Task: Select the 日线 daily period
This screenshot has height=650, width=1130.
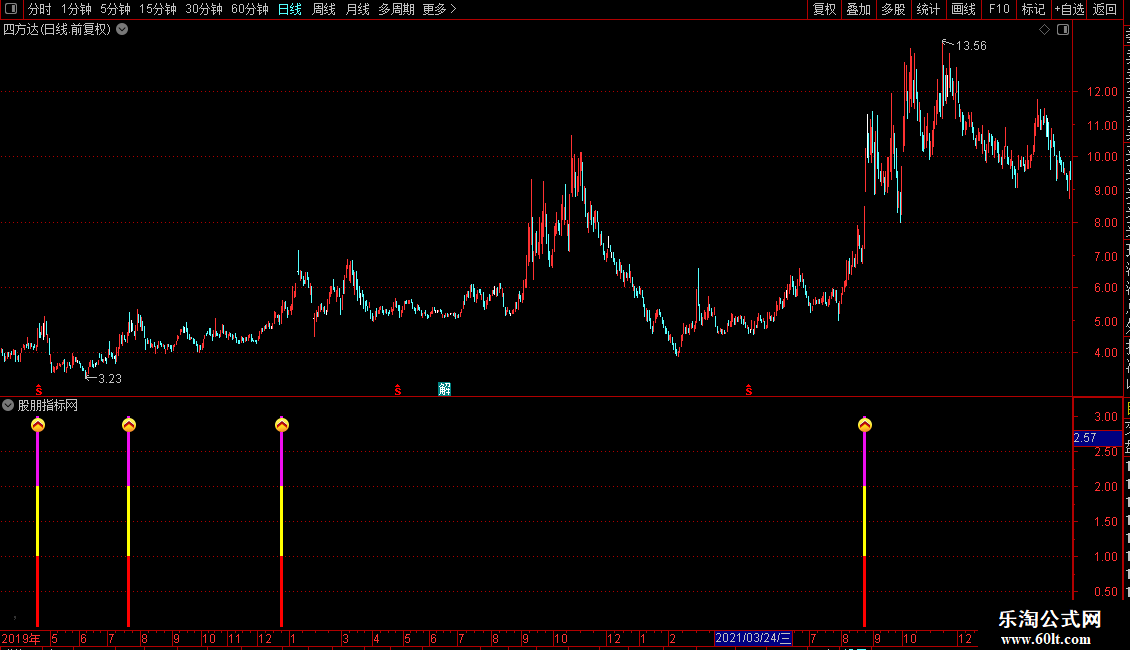Action: point(290,9)
